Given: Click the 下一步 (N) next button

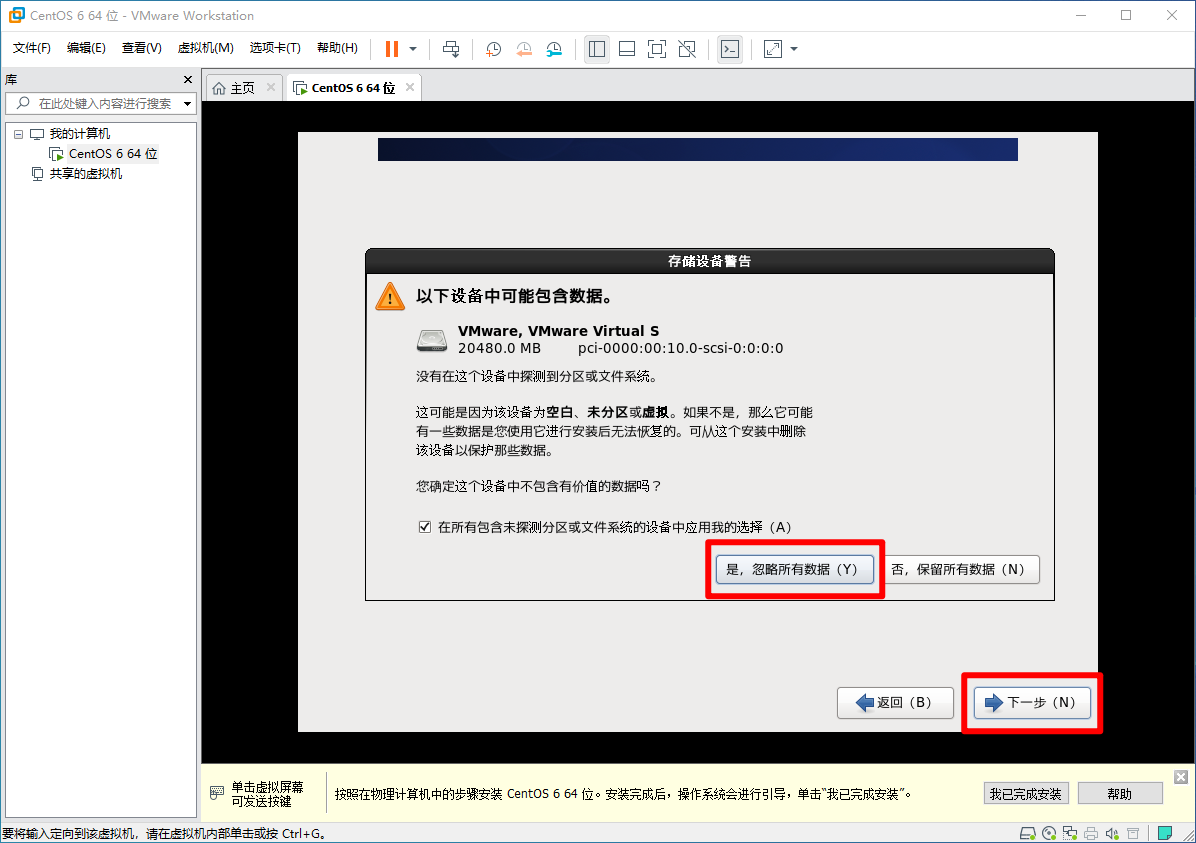Looking at the screenshot, I should (1031, 703).
